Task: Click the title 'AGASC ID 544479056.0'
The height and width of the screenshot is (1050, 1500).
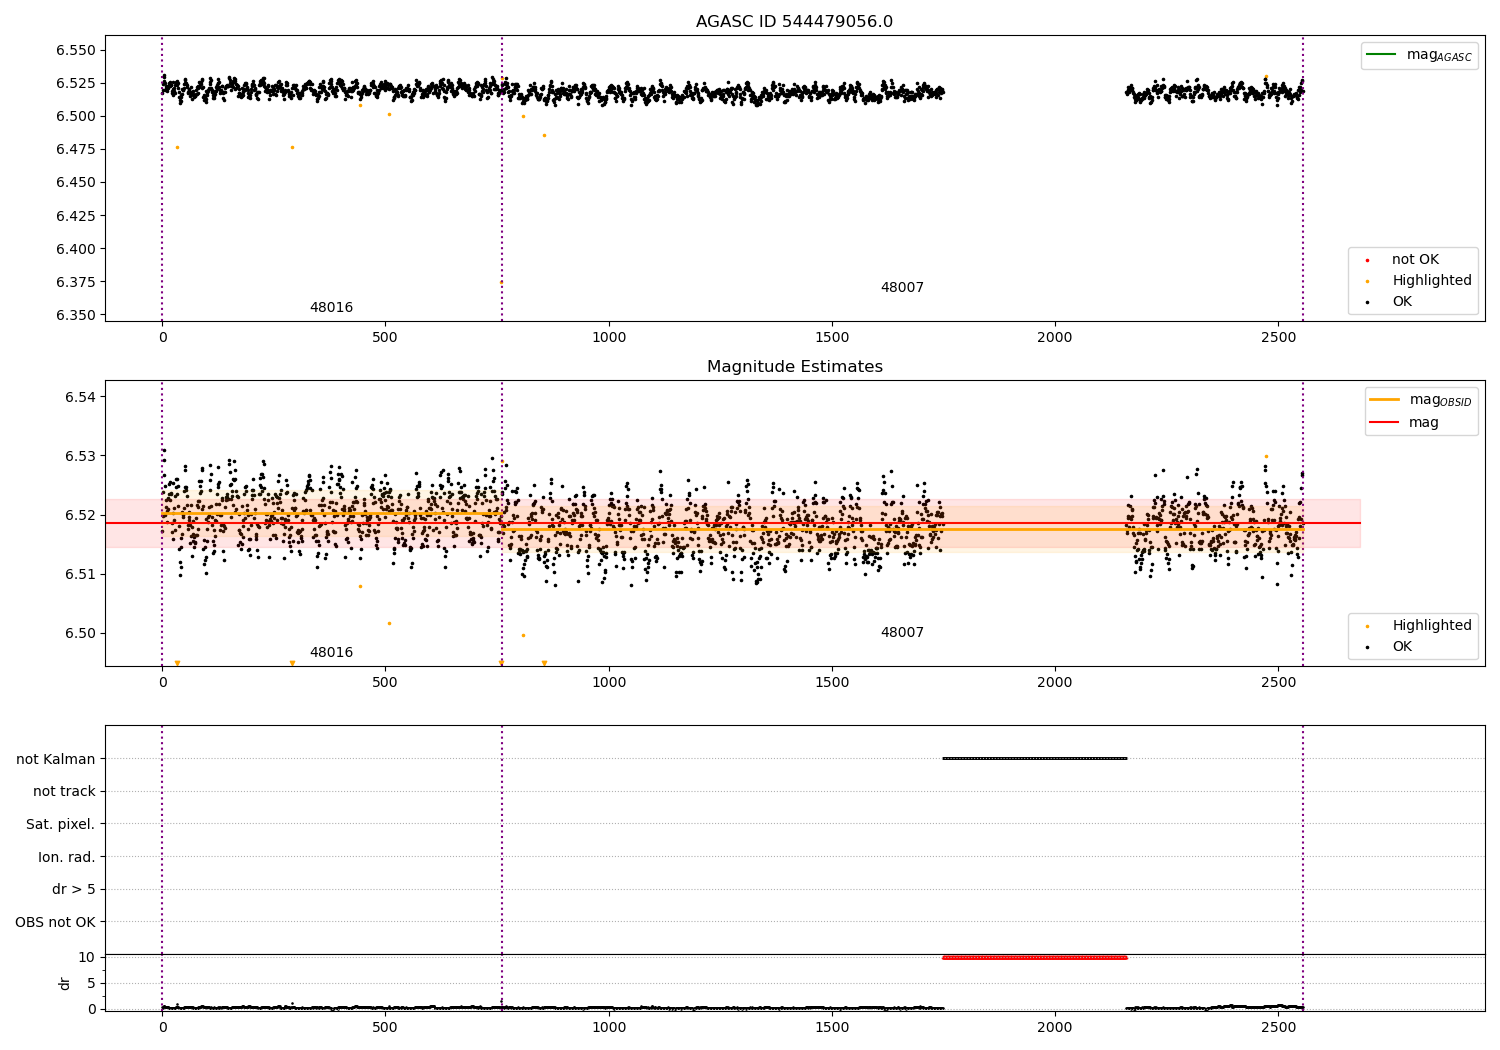Action: [x=794, y=22]
